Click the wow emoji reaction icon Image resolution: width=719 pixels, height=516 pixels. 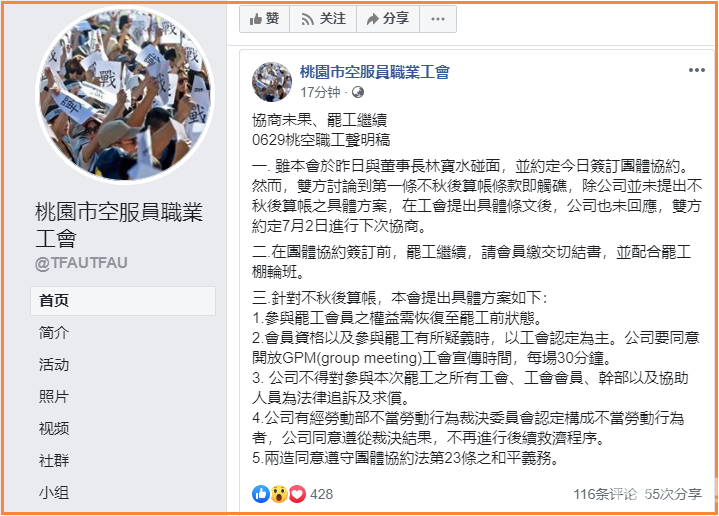[279, 494]
